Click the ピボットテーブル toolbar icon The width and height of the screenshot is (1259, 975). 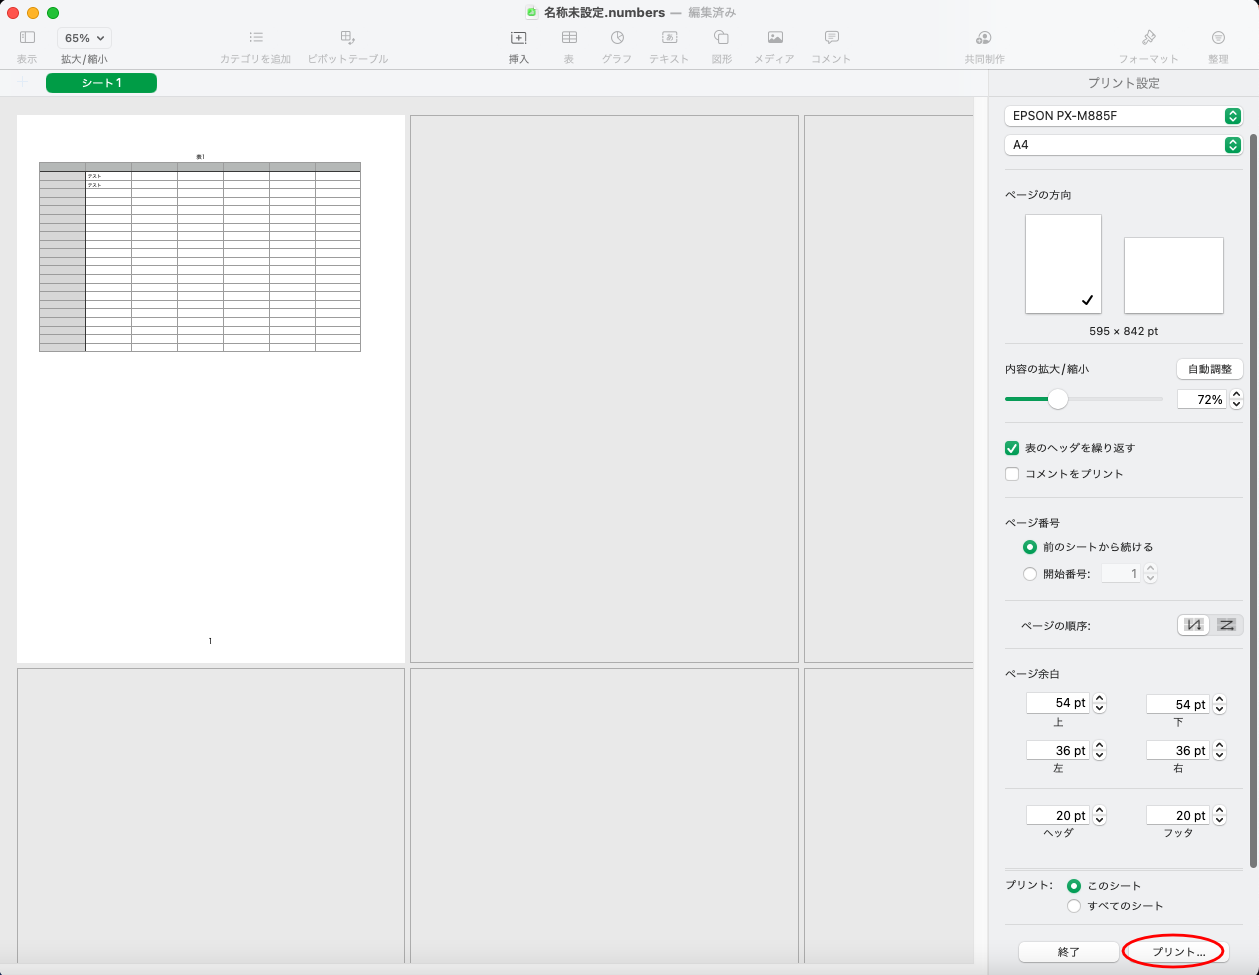coord(347,38)
